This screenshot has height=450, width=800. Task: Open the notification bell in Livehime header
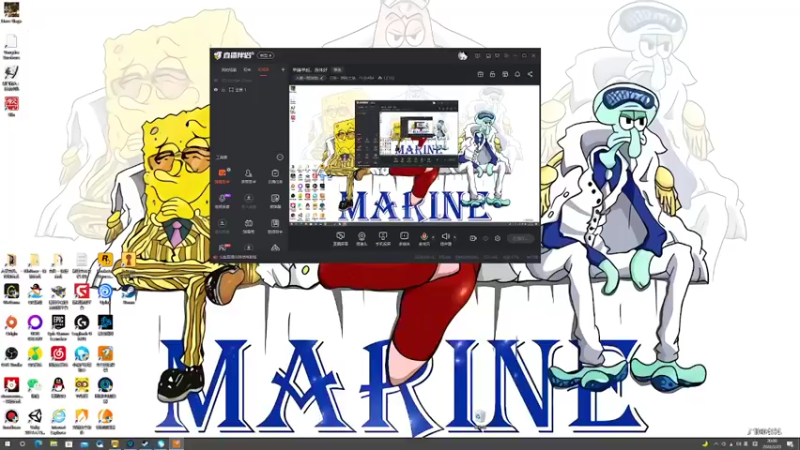click(517, 74)
